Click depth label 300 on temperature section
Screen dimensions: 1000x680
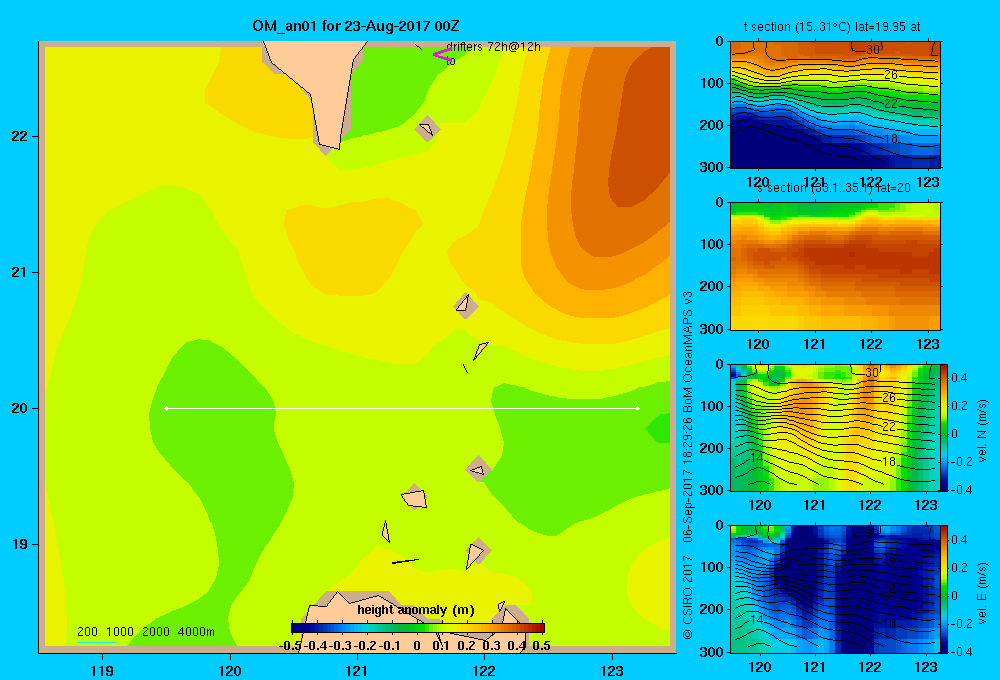click(713, 167)
